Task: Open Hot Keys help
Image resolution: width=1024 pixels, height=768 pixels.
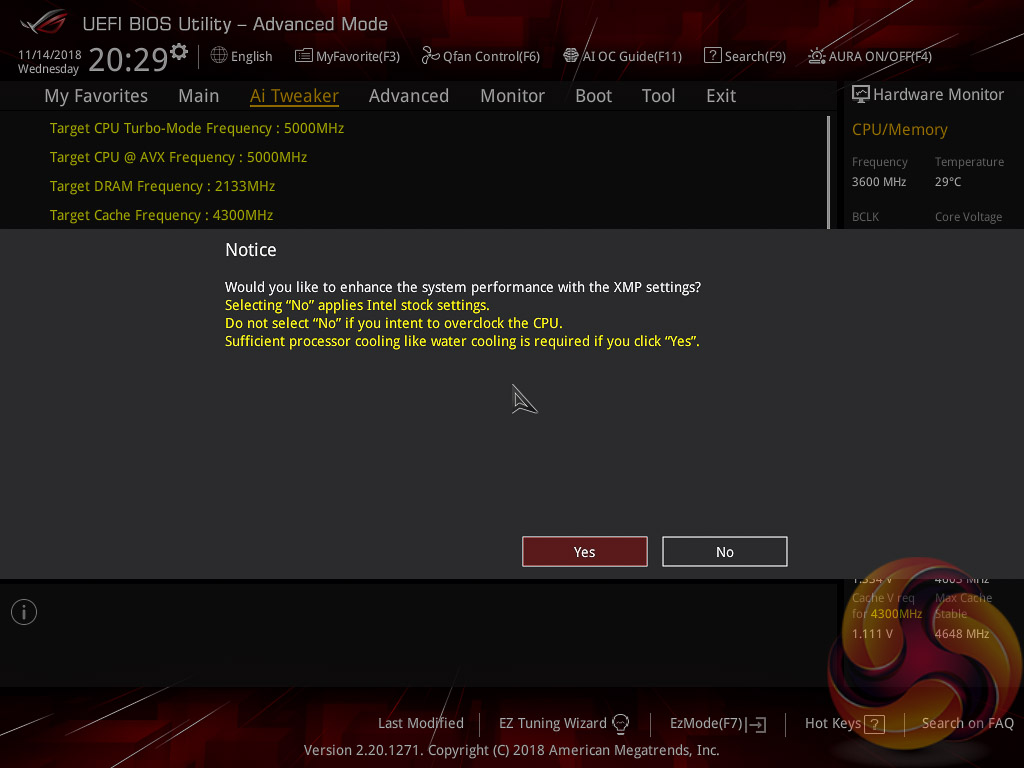Action: tap(833, 723)
